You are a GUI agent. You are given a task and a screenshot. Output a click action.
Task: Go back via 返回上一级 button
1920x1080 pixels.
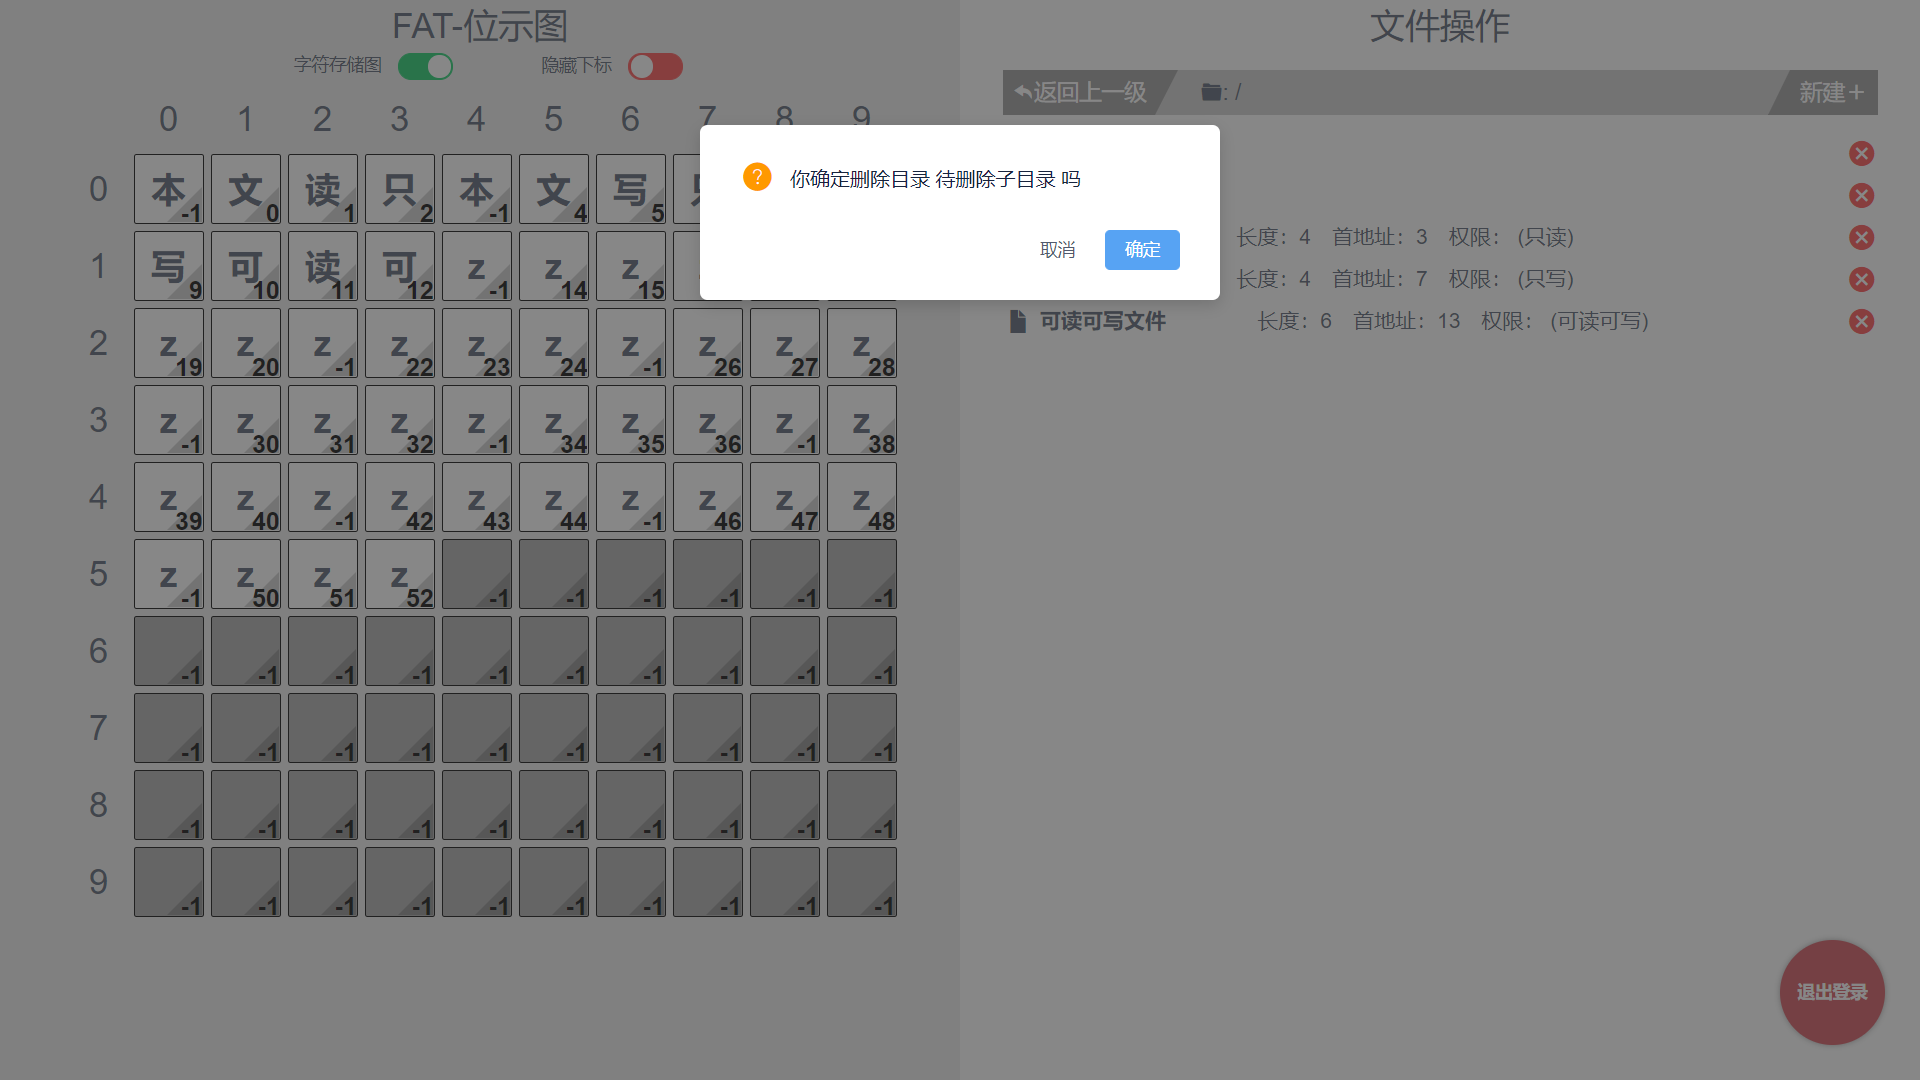1081,93
